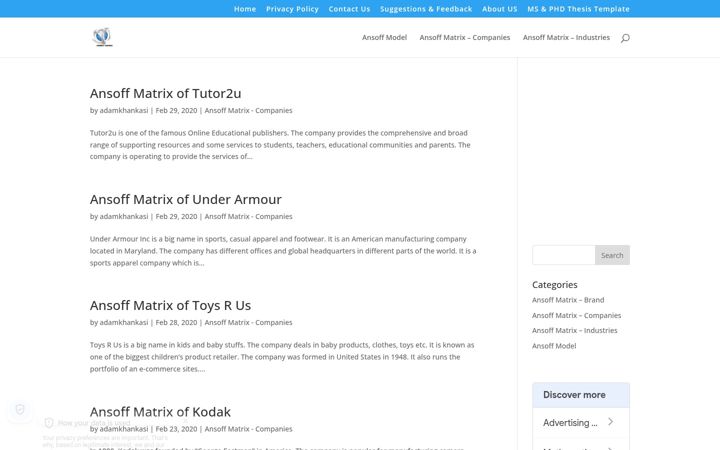Click the privacy shield icon at bottom left
Screen dimensions: 720x450
click(x=20, y=409)
